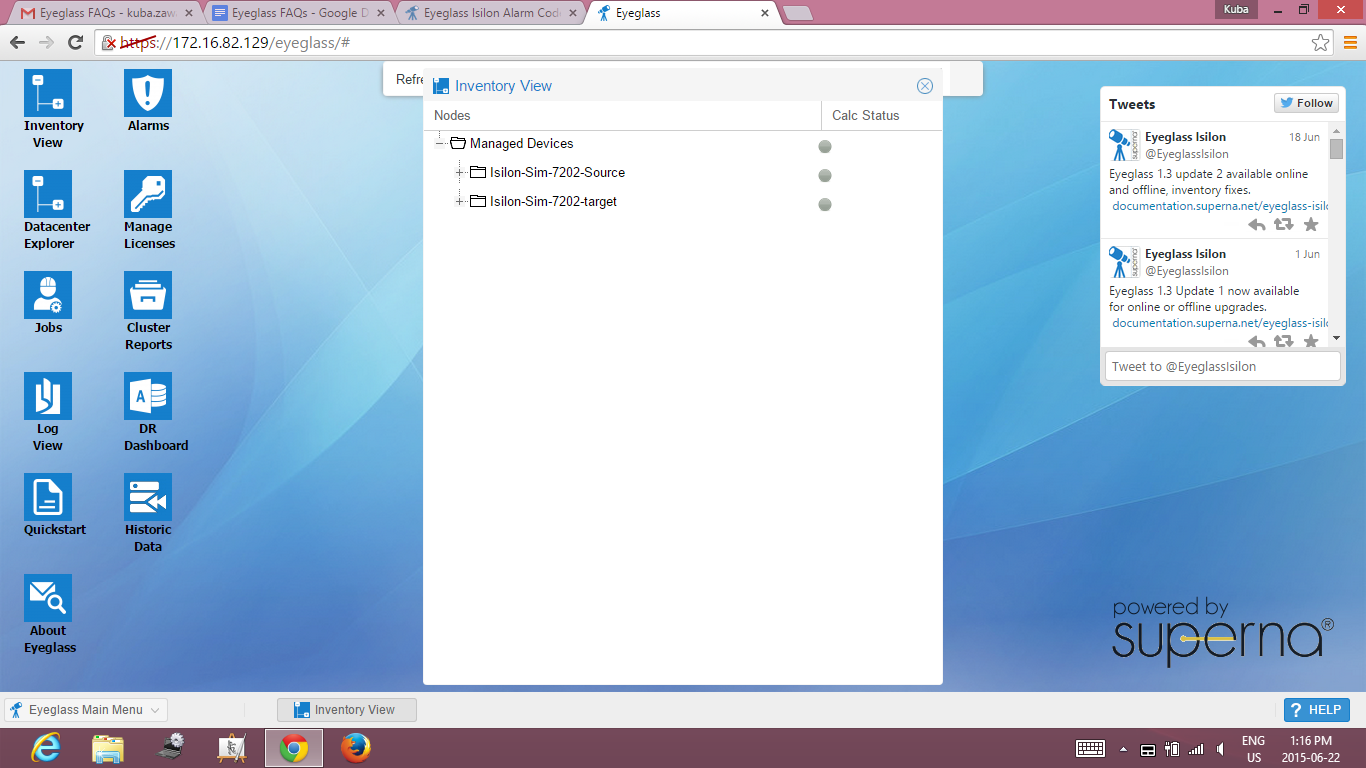Open second tweet documentation link
Viewport: 1366px width, 768px height.
1219,323
